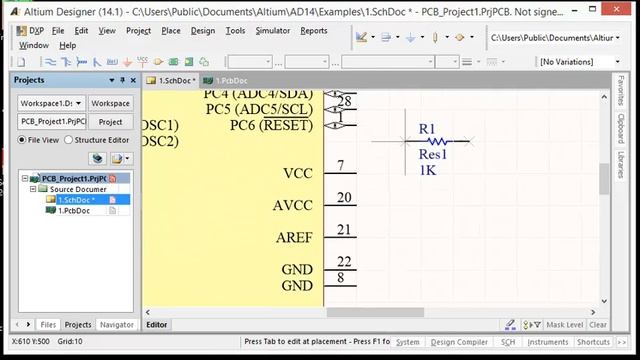The height and width of the screenshot is (360, 640).
Task: Open the Simulator menu
Action: (x=273, y=31)
